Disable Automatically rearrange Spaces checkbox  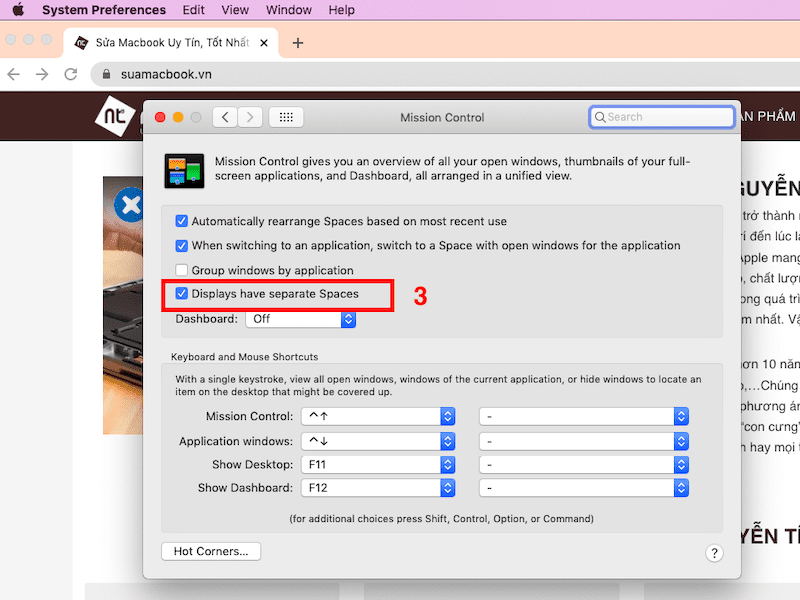click(x=182, y=221)
